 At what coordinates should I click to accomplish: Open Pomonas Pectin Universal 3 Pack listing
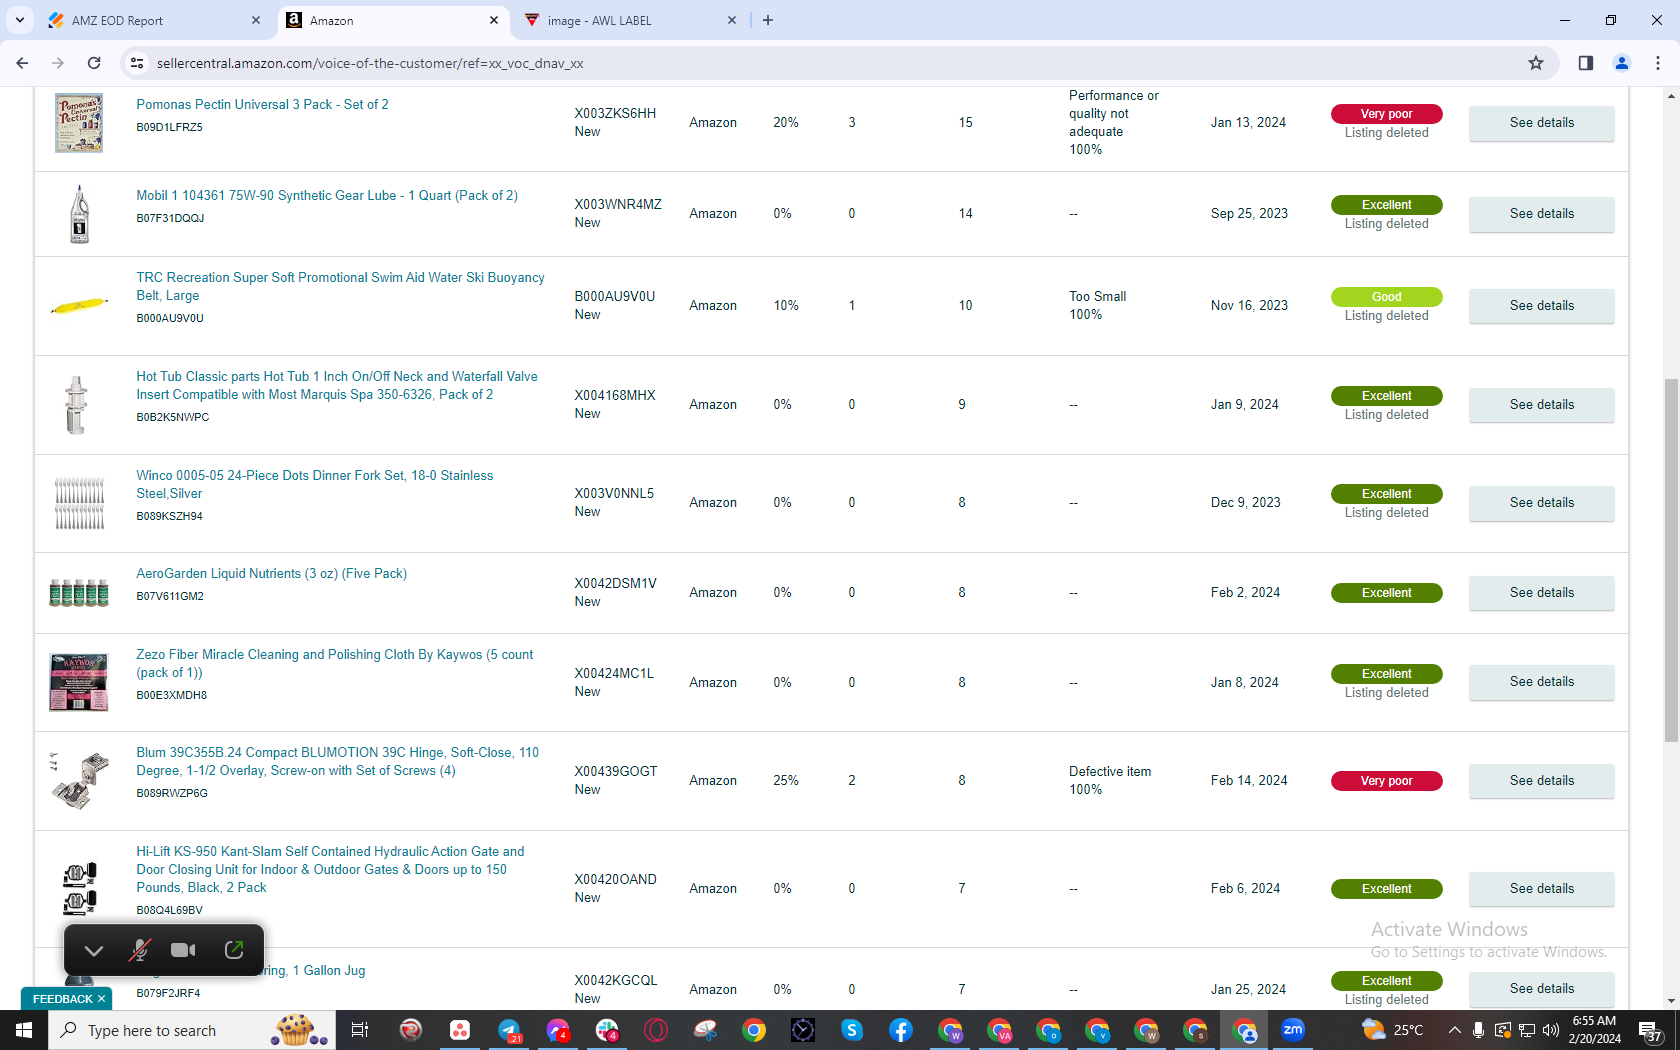[262, 104]
